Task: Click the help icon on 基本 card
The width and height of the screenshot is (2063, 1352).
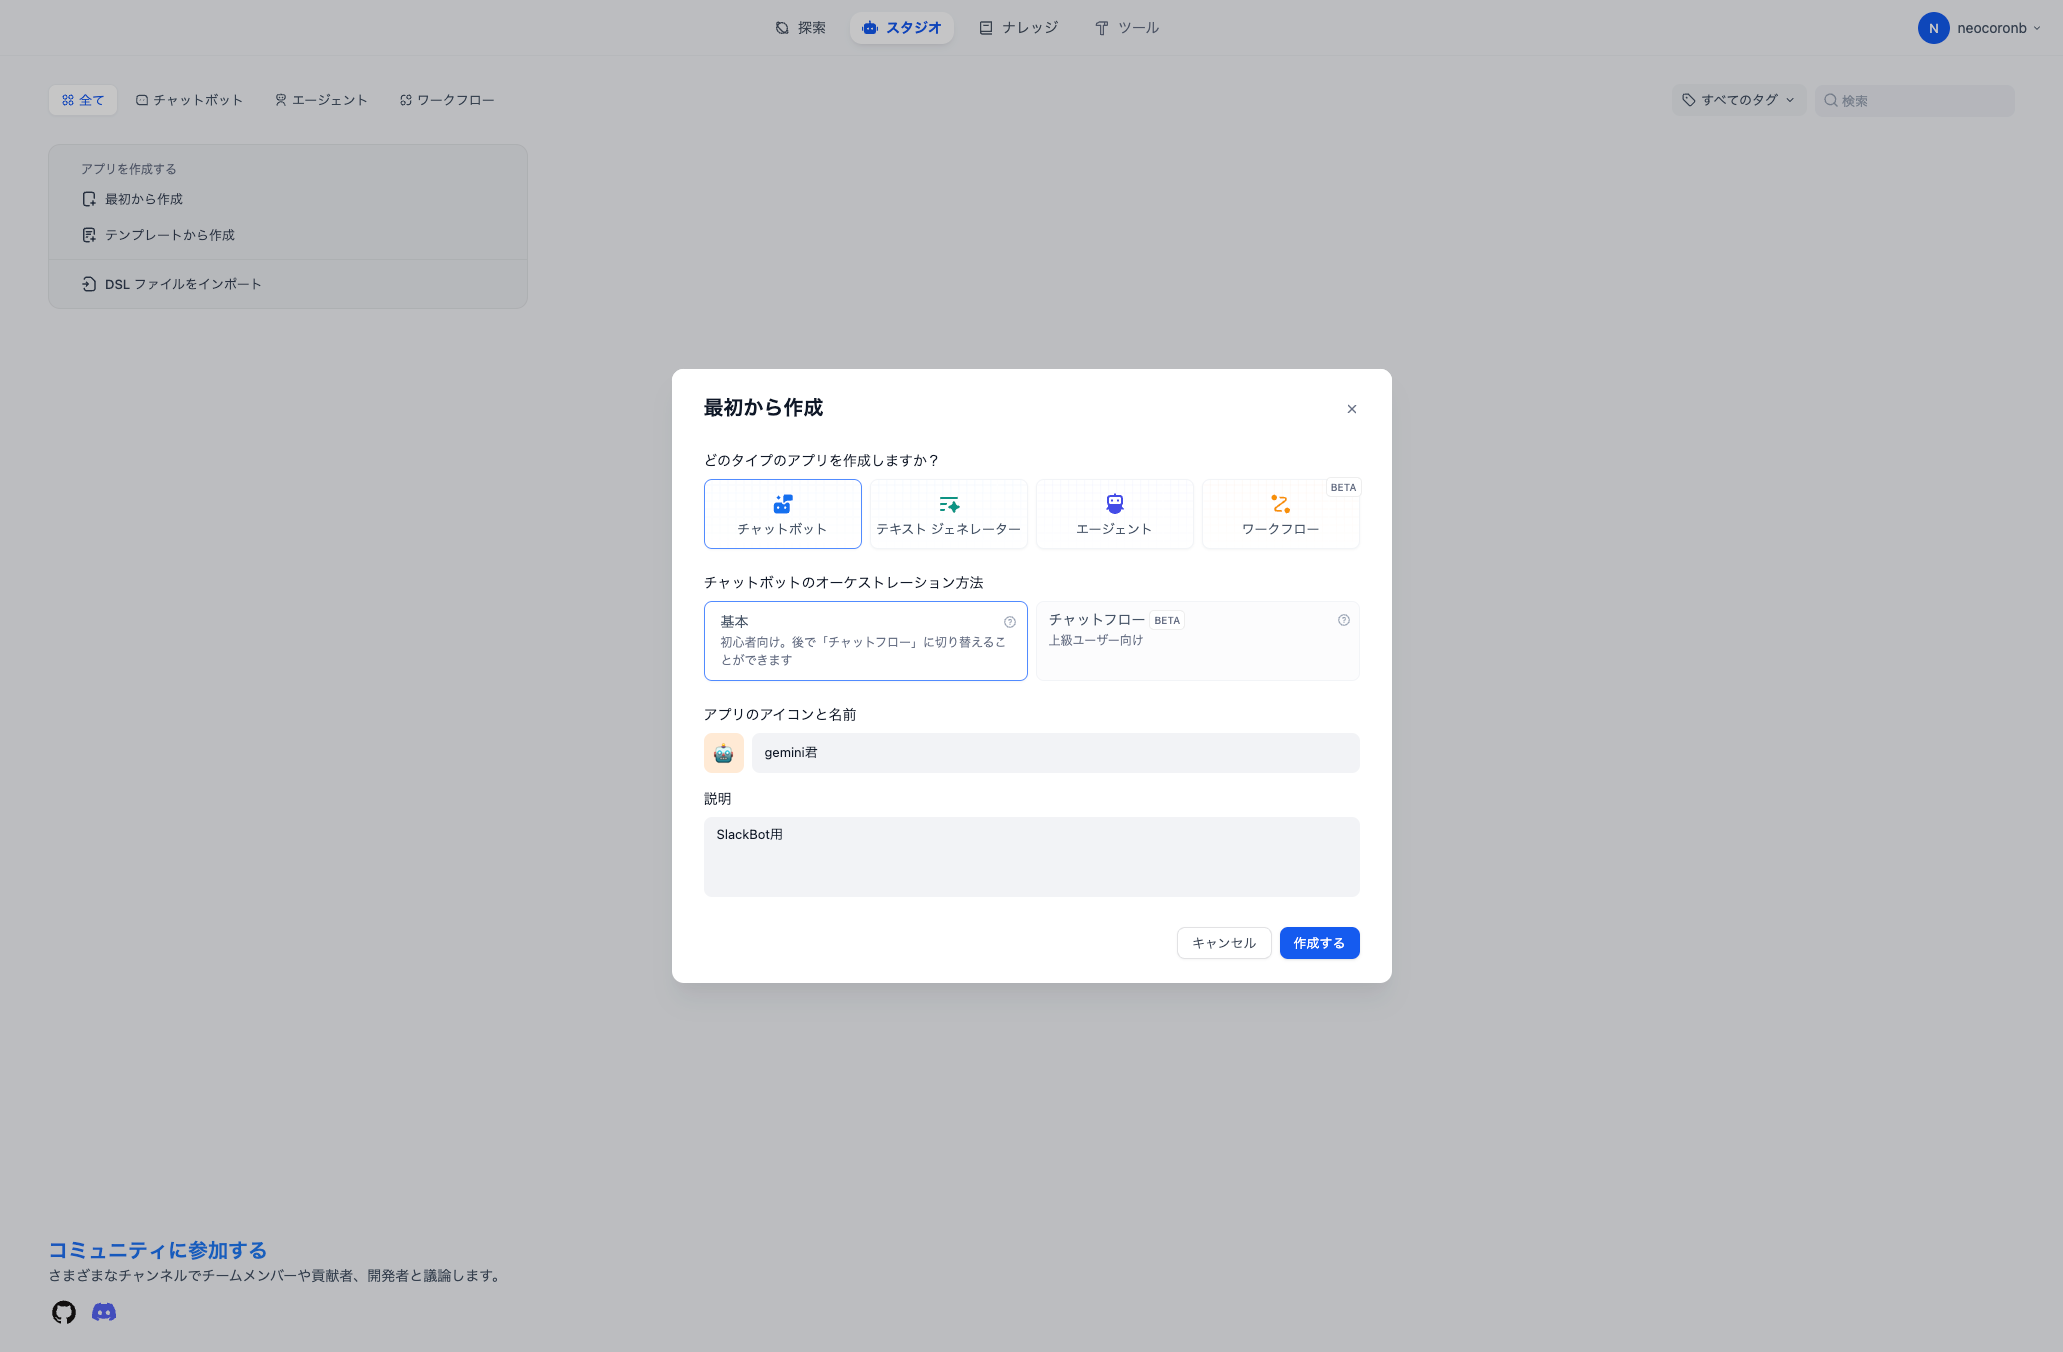Action: (x=1009, y=622)
